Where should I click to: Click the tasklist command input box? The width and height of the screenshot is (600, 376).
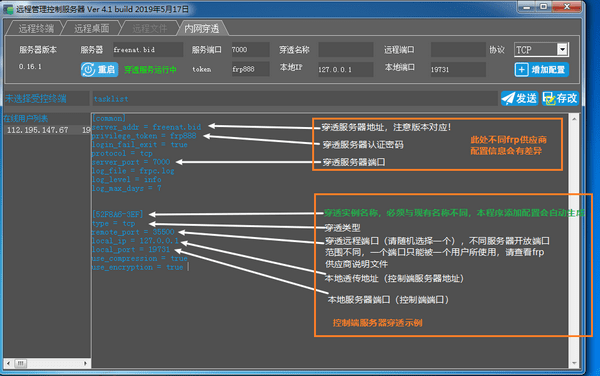coord(295,99)
